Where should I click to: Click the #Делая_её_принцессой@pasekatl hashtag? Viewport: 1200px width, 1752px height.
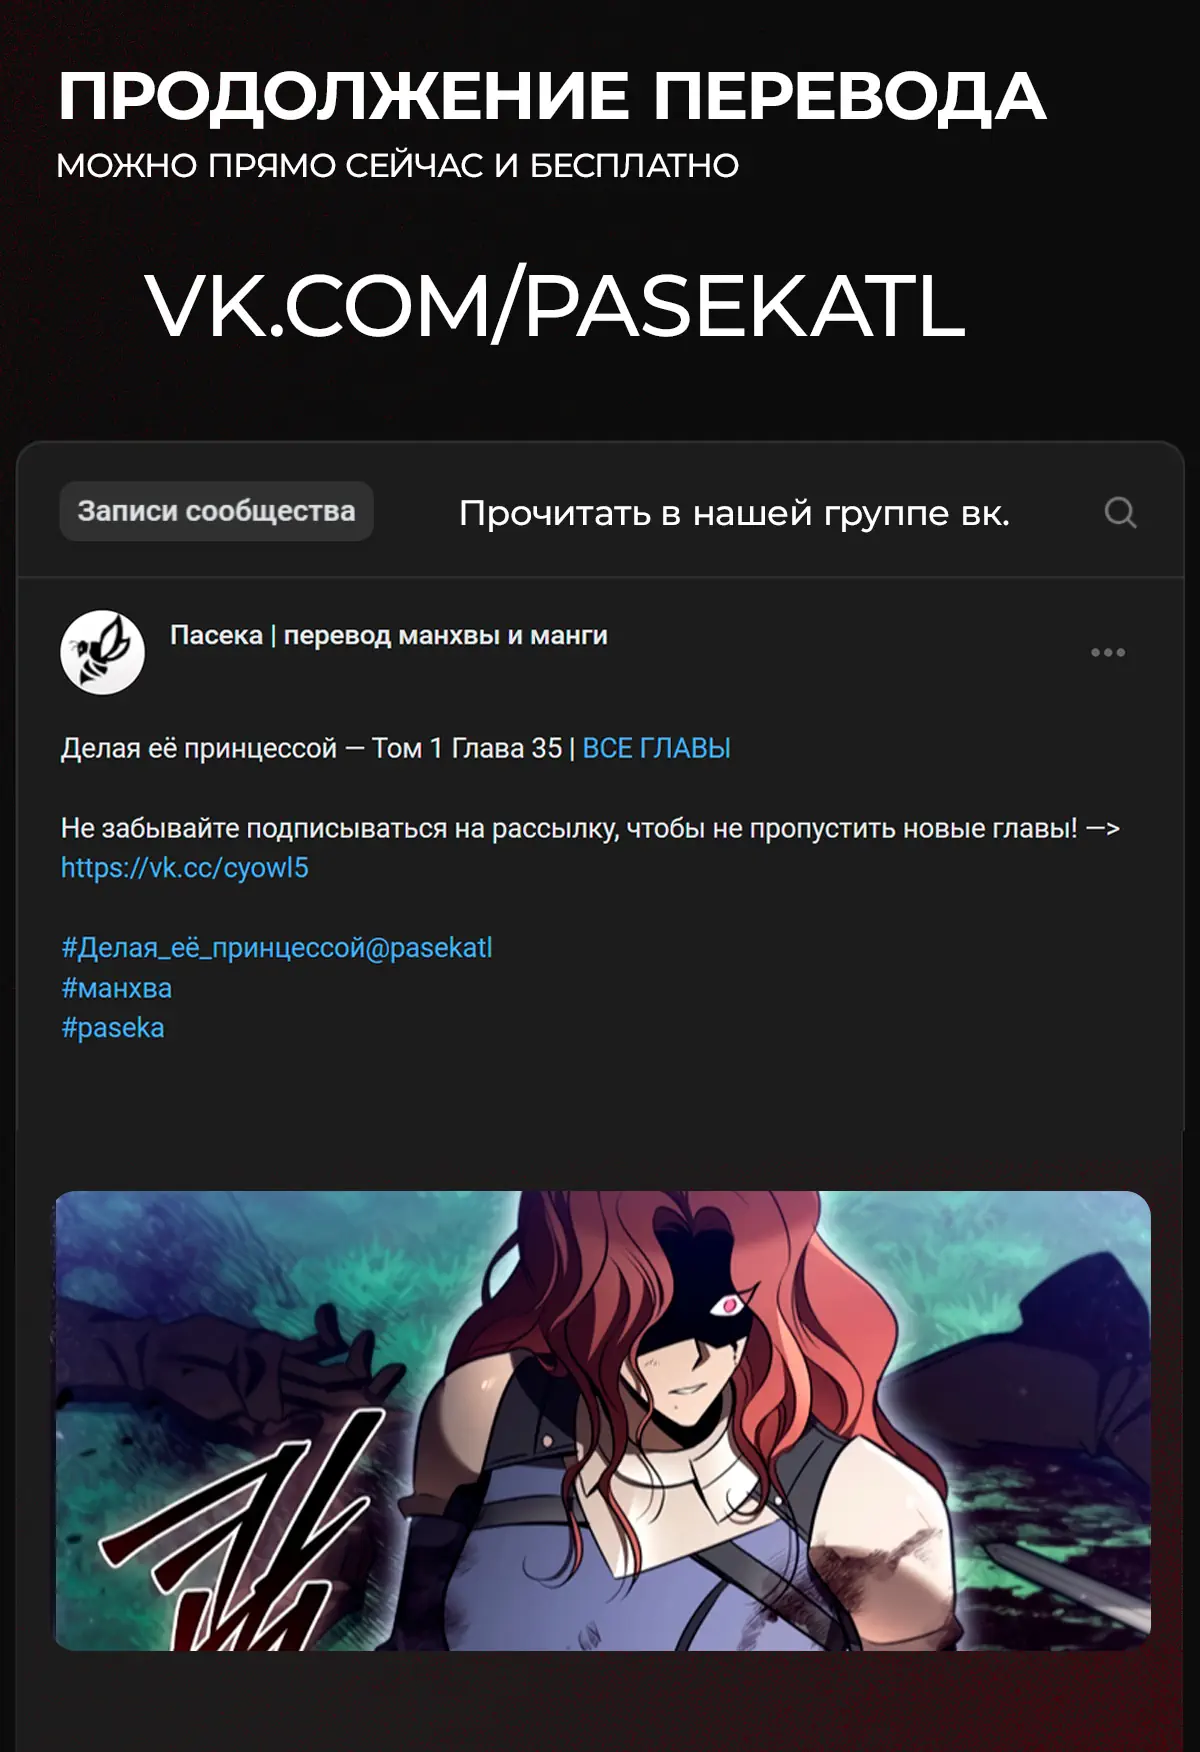coord(277,948)
